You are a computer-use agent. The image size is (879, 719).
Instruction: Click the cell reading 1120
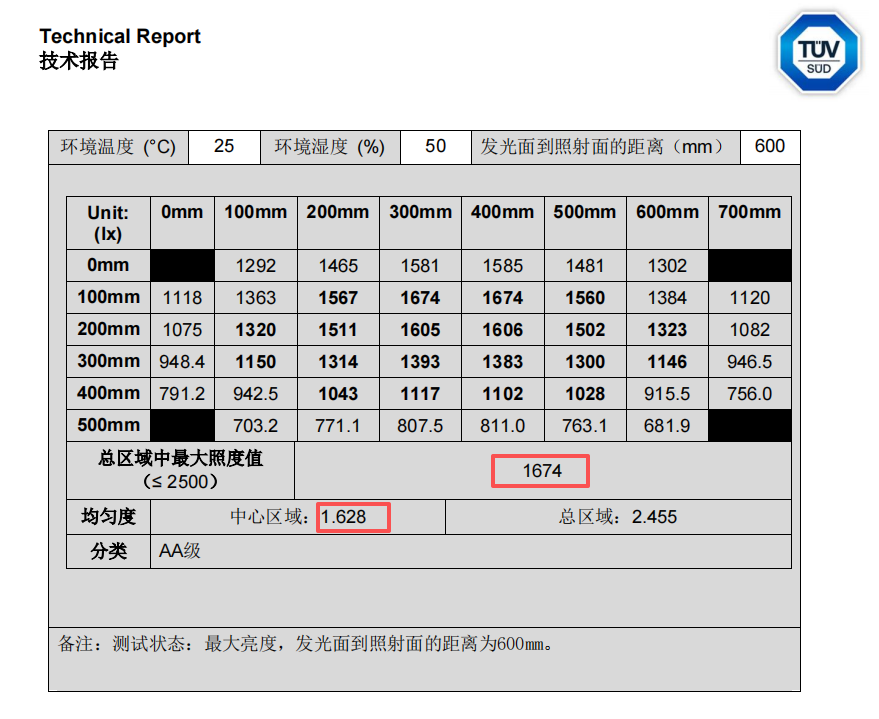[x=750, y=298]
